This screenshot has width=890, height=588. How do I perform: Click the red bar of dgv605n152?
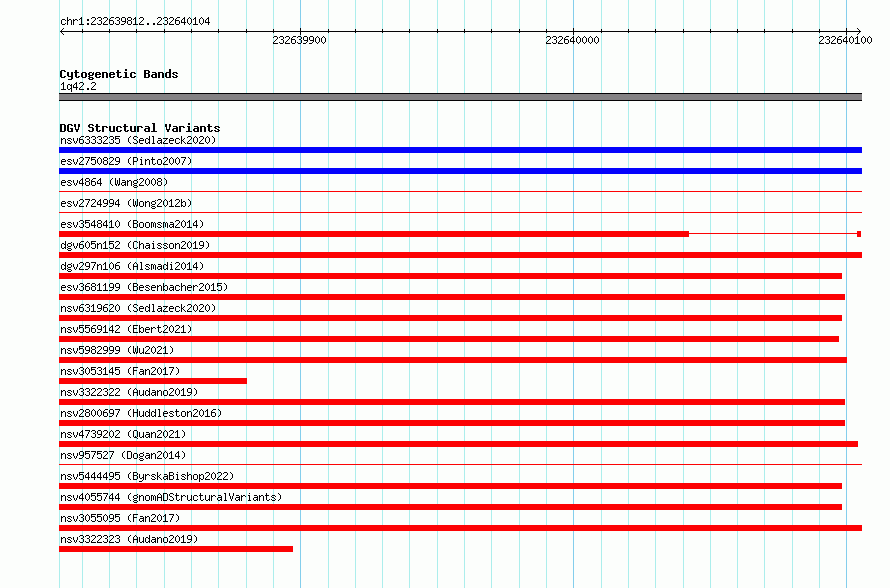pyautogui.click(x=460, y=255)
